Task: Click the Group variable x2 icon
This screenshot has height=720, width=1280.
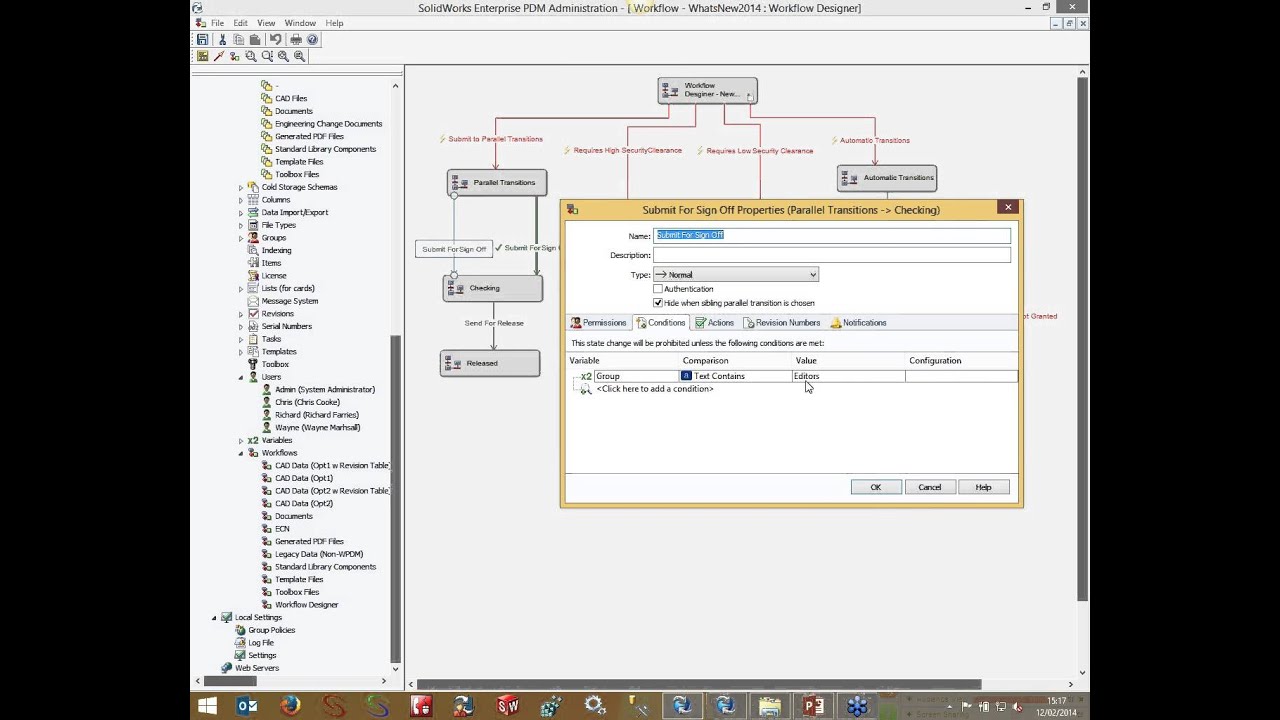Action: point(587,376)
